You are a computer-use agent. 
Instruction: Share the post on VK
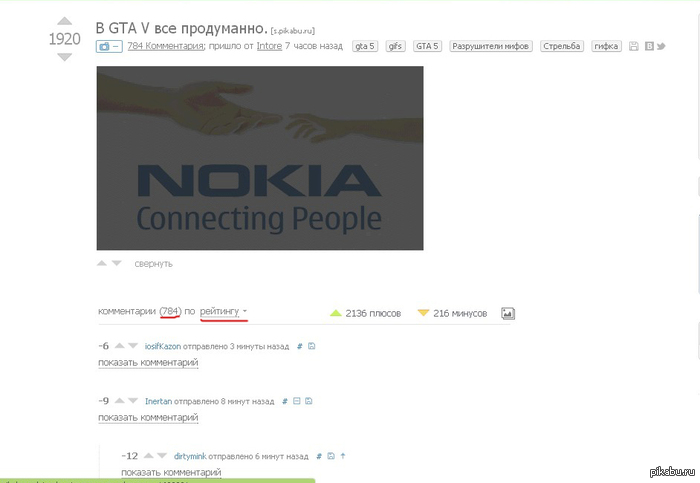coord(649,46)
